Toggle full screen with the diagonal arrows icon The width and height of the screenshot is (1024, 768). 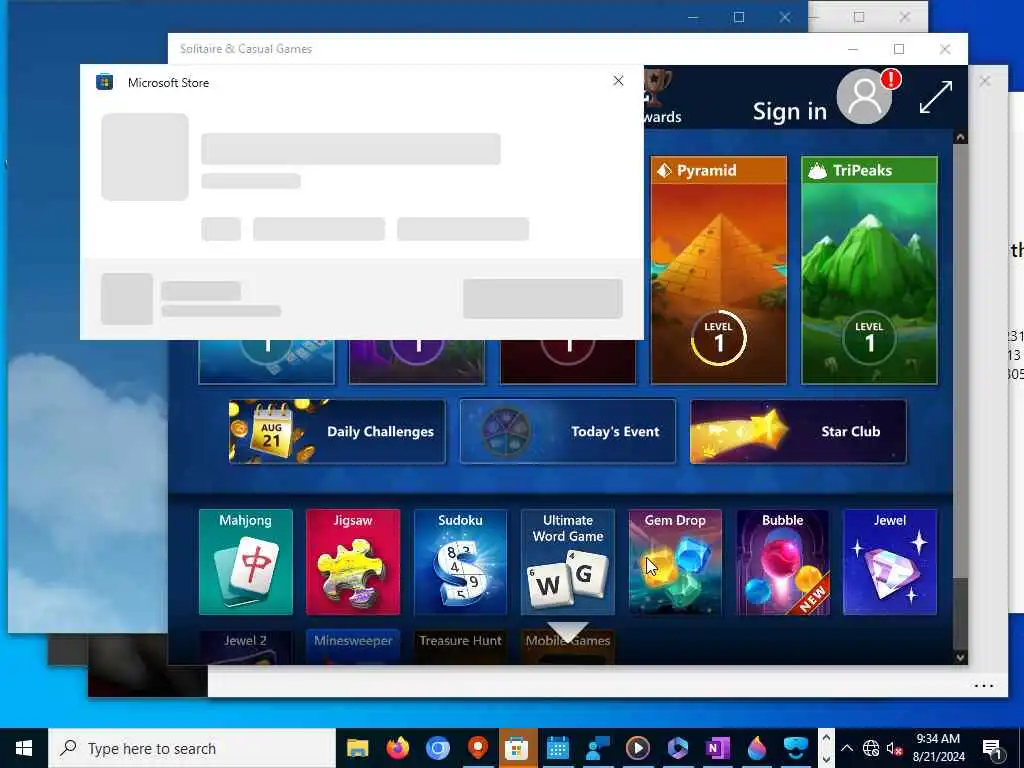tap(935, 97)
